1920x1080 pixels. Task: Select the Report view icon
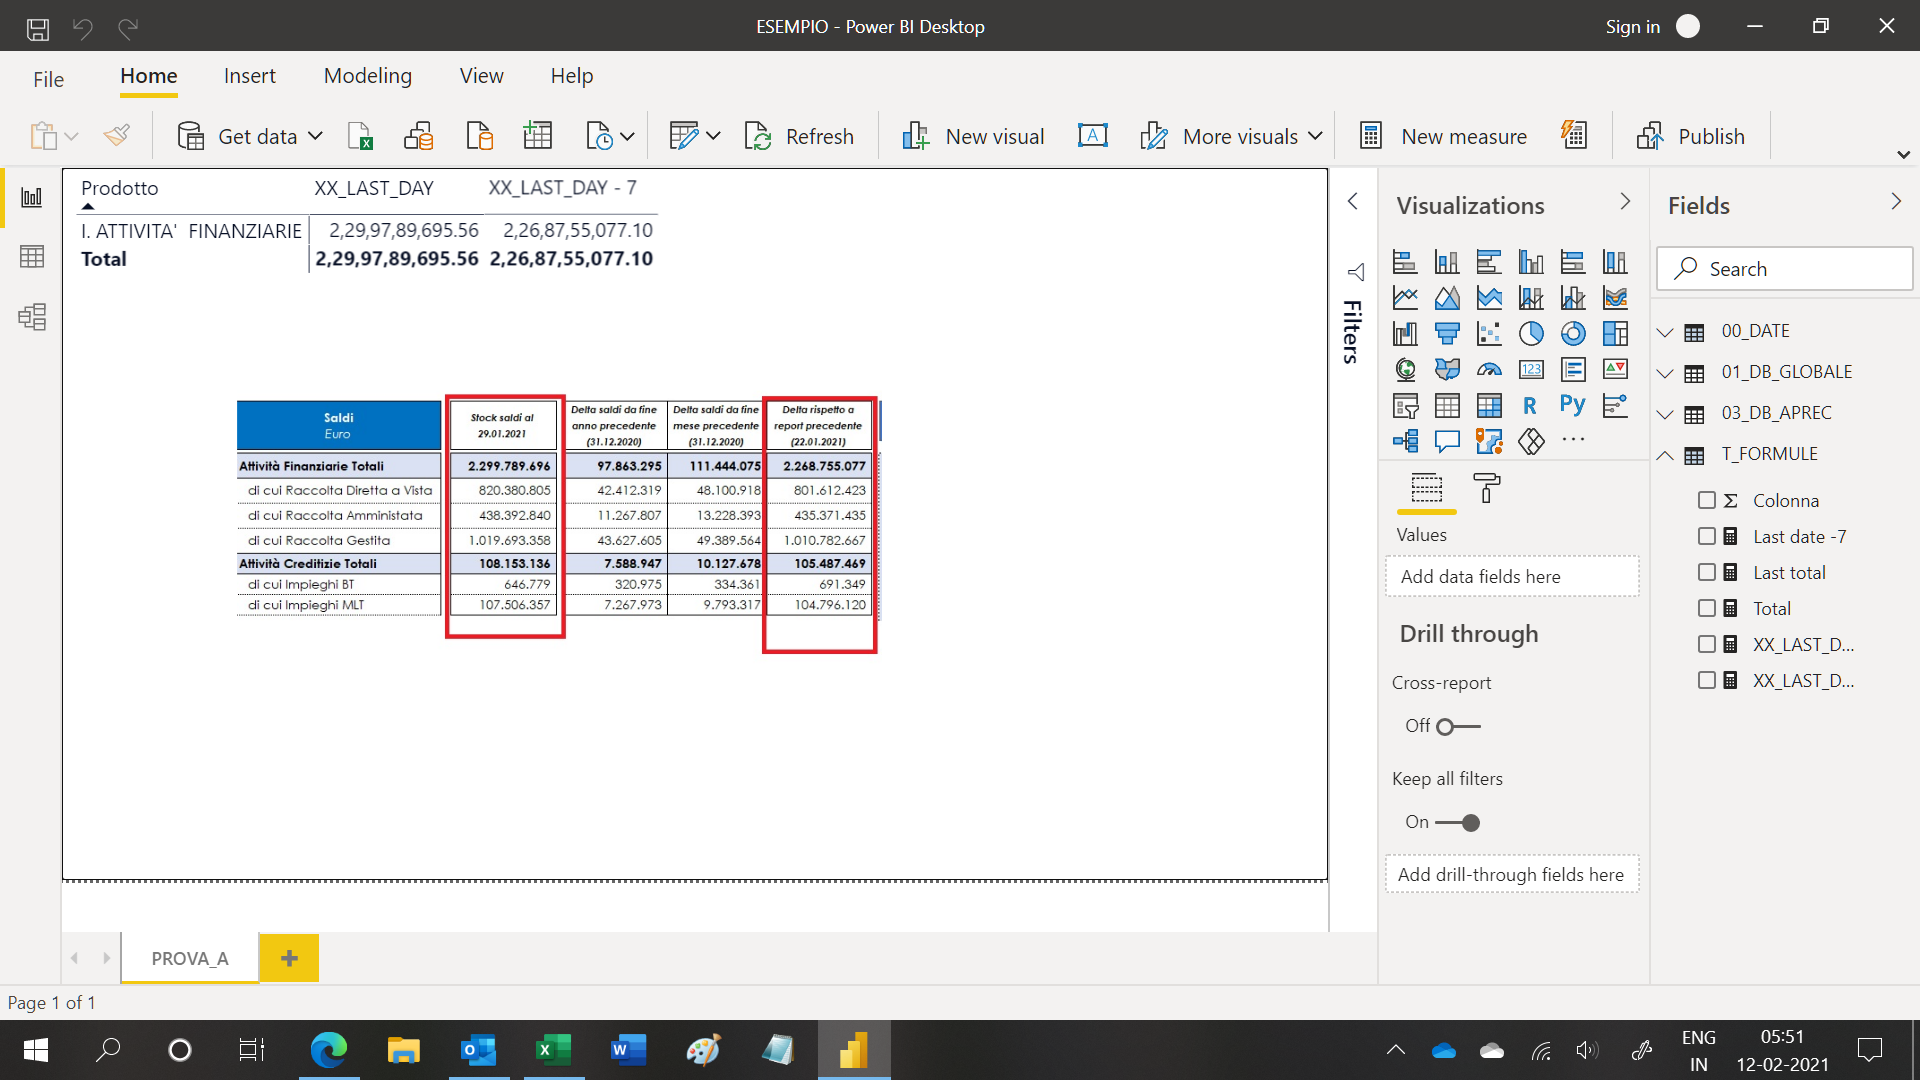click(32, 197)
